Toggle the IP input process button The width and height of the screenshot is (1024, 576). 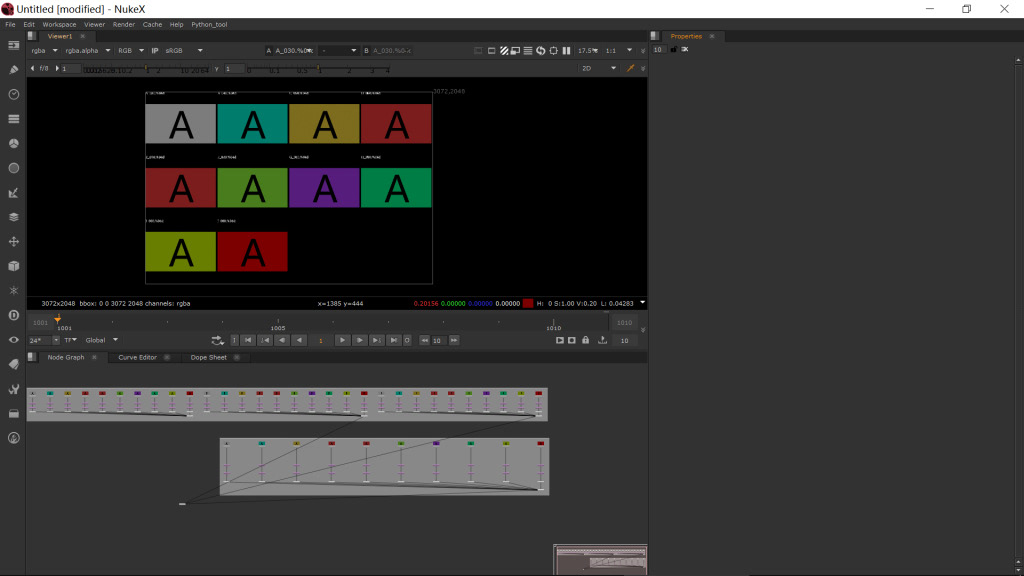pyautogui.click(x=155, y=50)
